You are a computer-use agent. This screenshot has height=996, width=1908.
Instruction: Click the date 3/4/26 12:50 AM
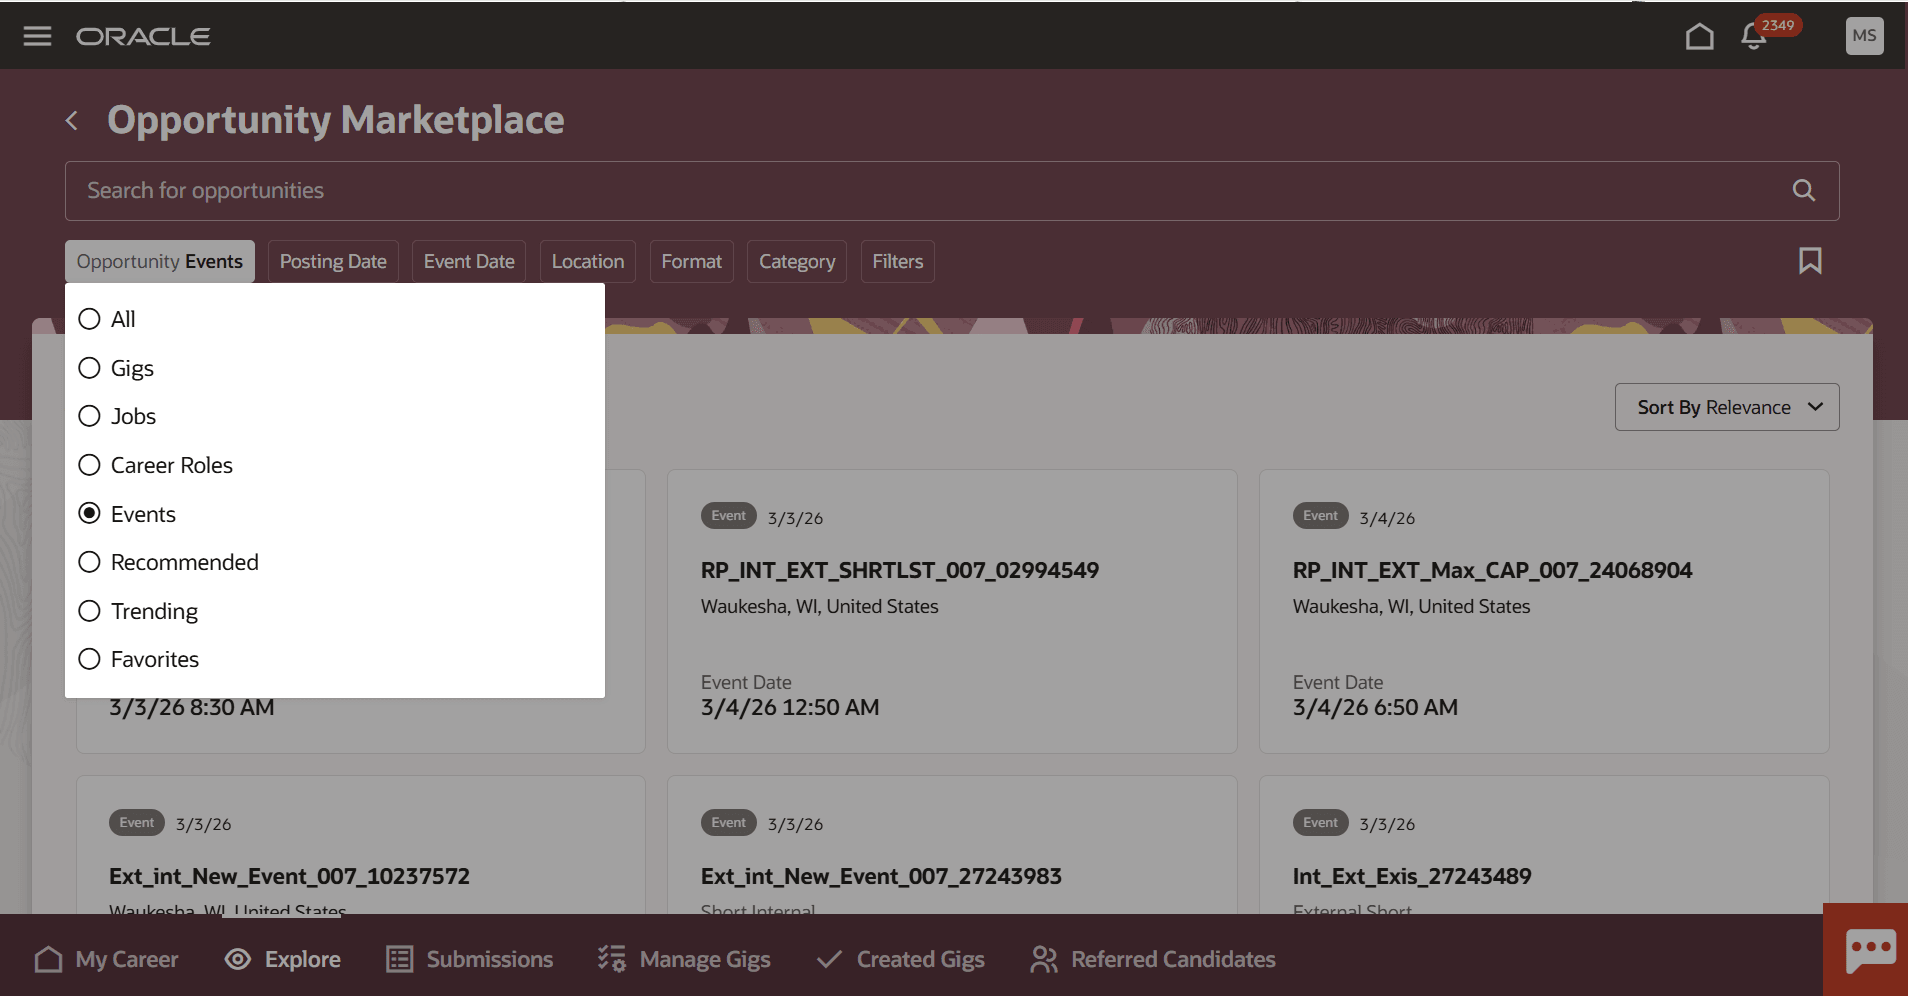pos(790,707)
